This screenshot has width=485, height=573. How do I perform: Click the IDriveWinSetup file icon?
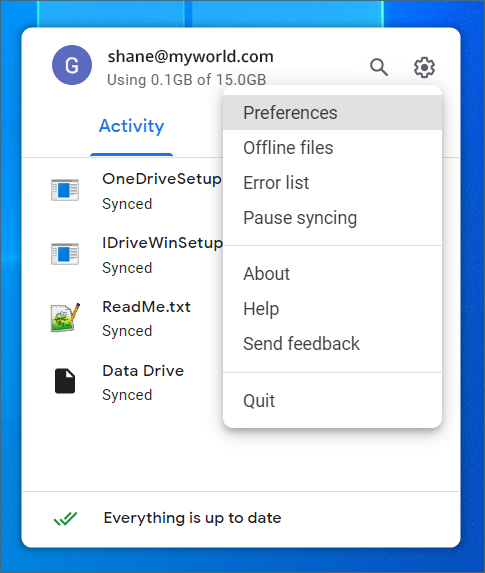(x=65, y=254)
